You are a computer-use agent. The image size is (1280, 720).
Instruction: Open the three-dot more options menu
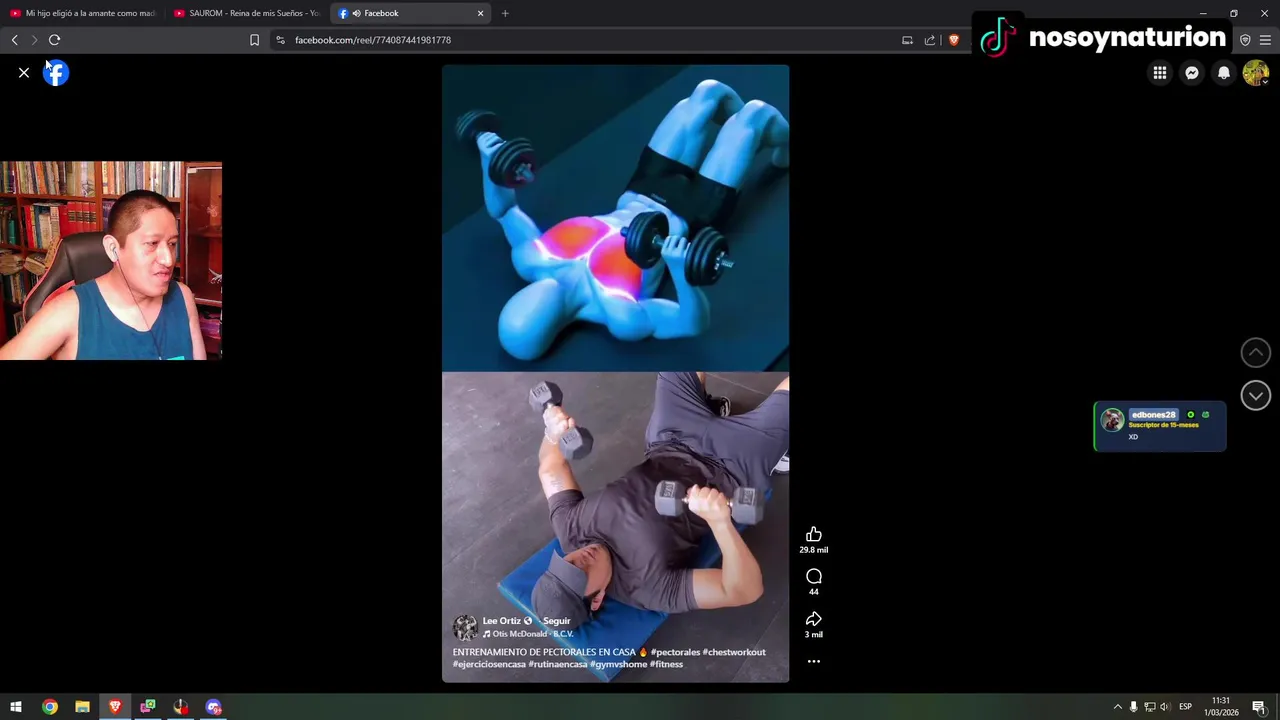[x=814, y=661]
